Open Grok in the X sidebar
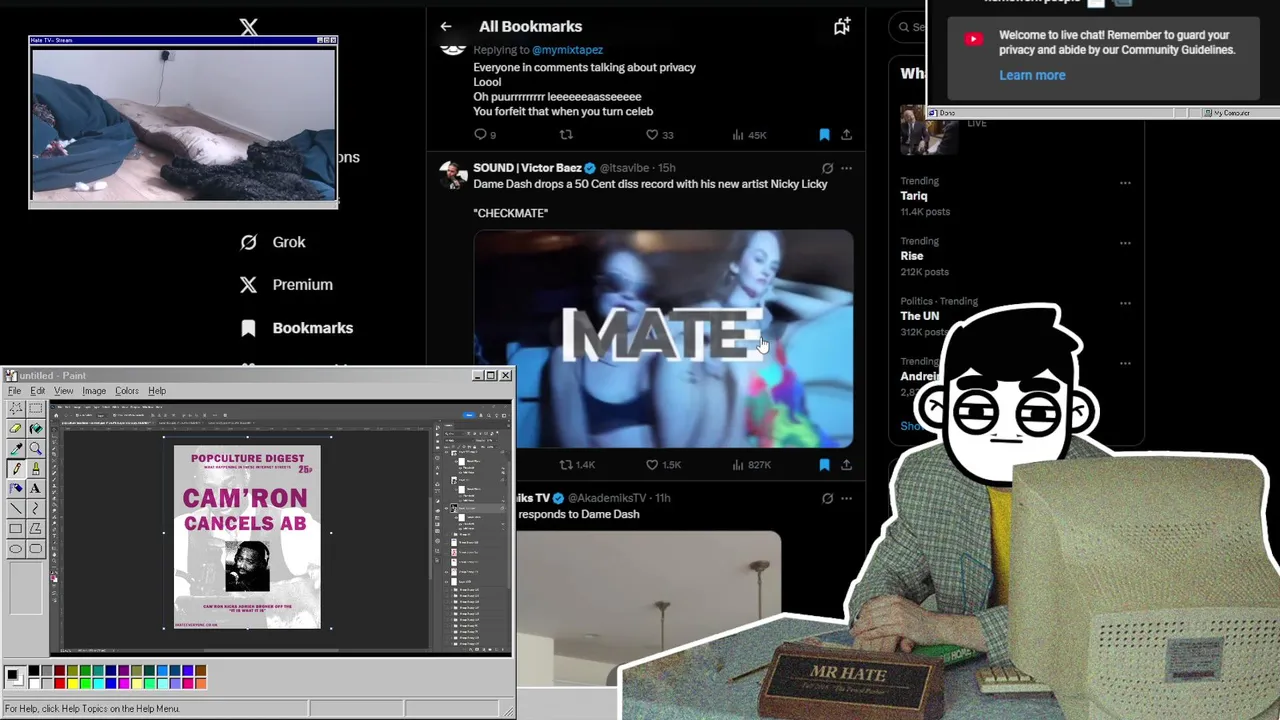Viewport: 1280px width, 720px height. point(273,242)
